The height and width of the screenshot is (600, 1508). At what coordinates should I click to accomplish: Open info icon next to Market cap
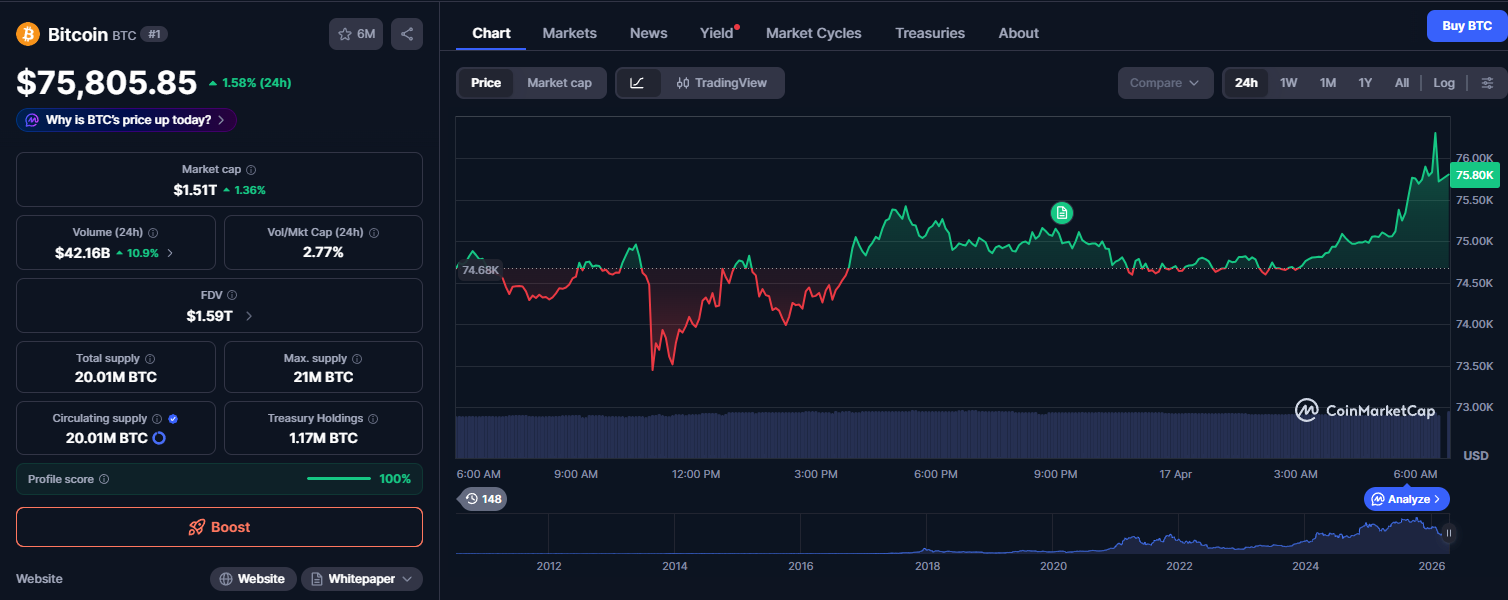pos(251,170)
